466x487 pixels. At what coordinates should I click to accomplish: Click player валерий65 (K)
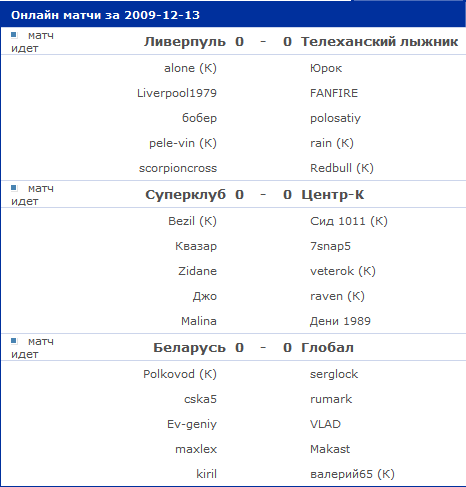pos(352,474)
